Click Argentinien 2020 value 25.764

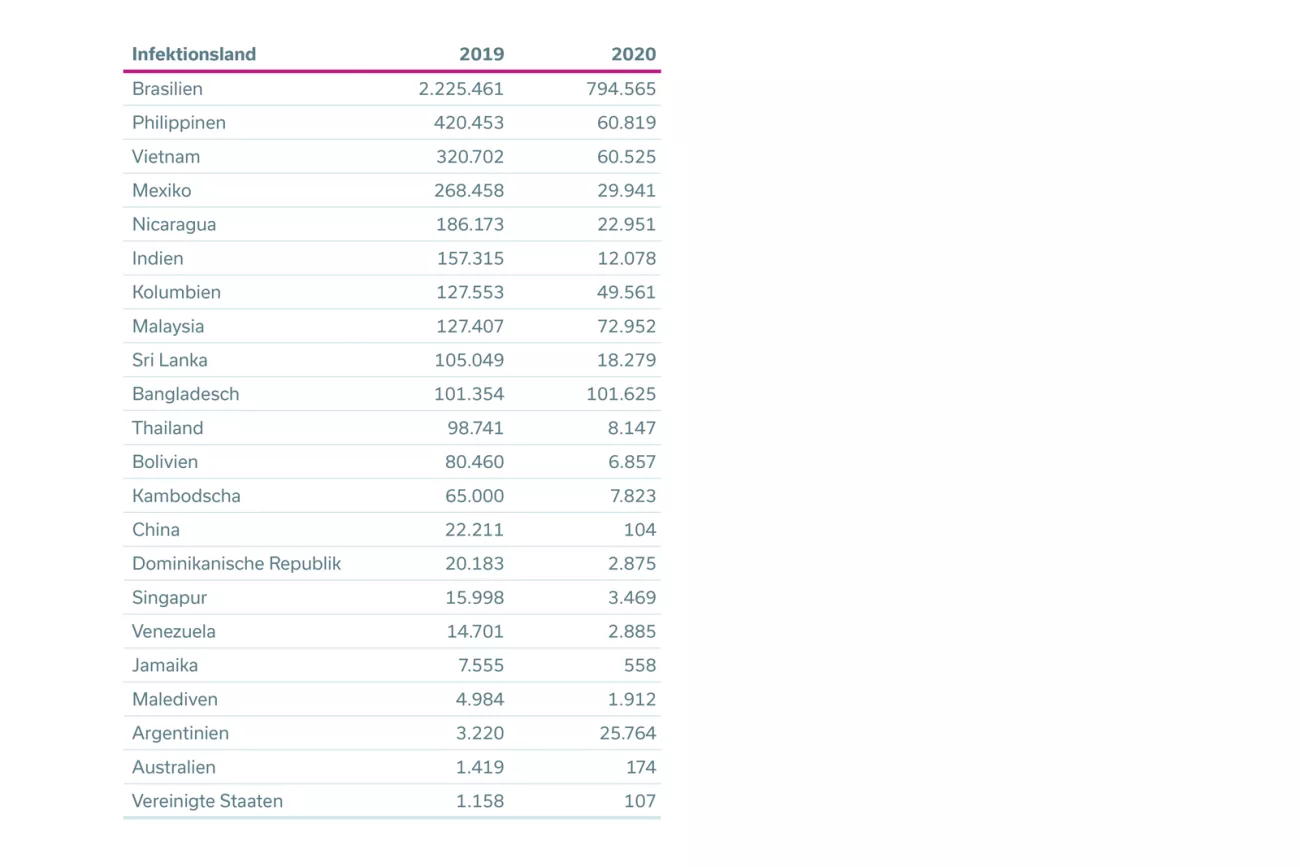point(627,734)
